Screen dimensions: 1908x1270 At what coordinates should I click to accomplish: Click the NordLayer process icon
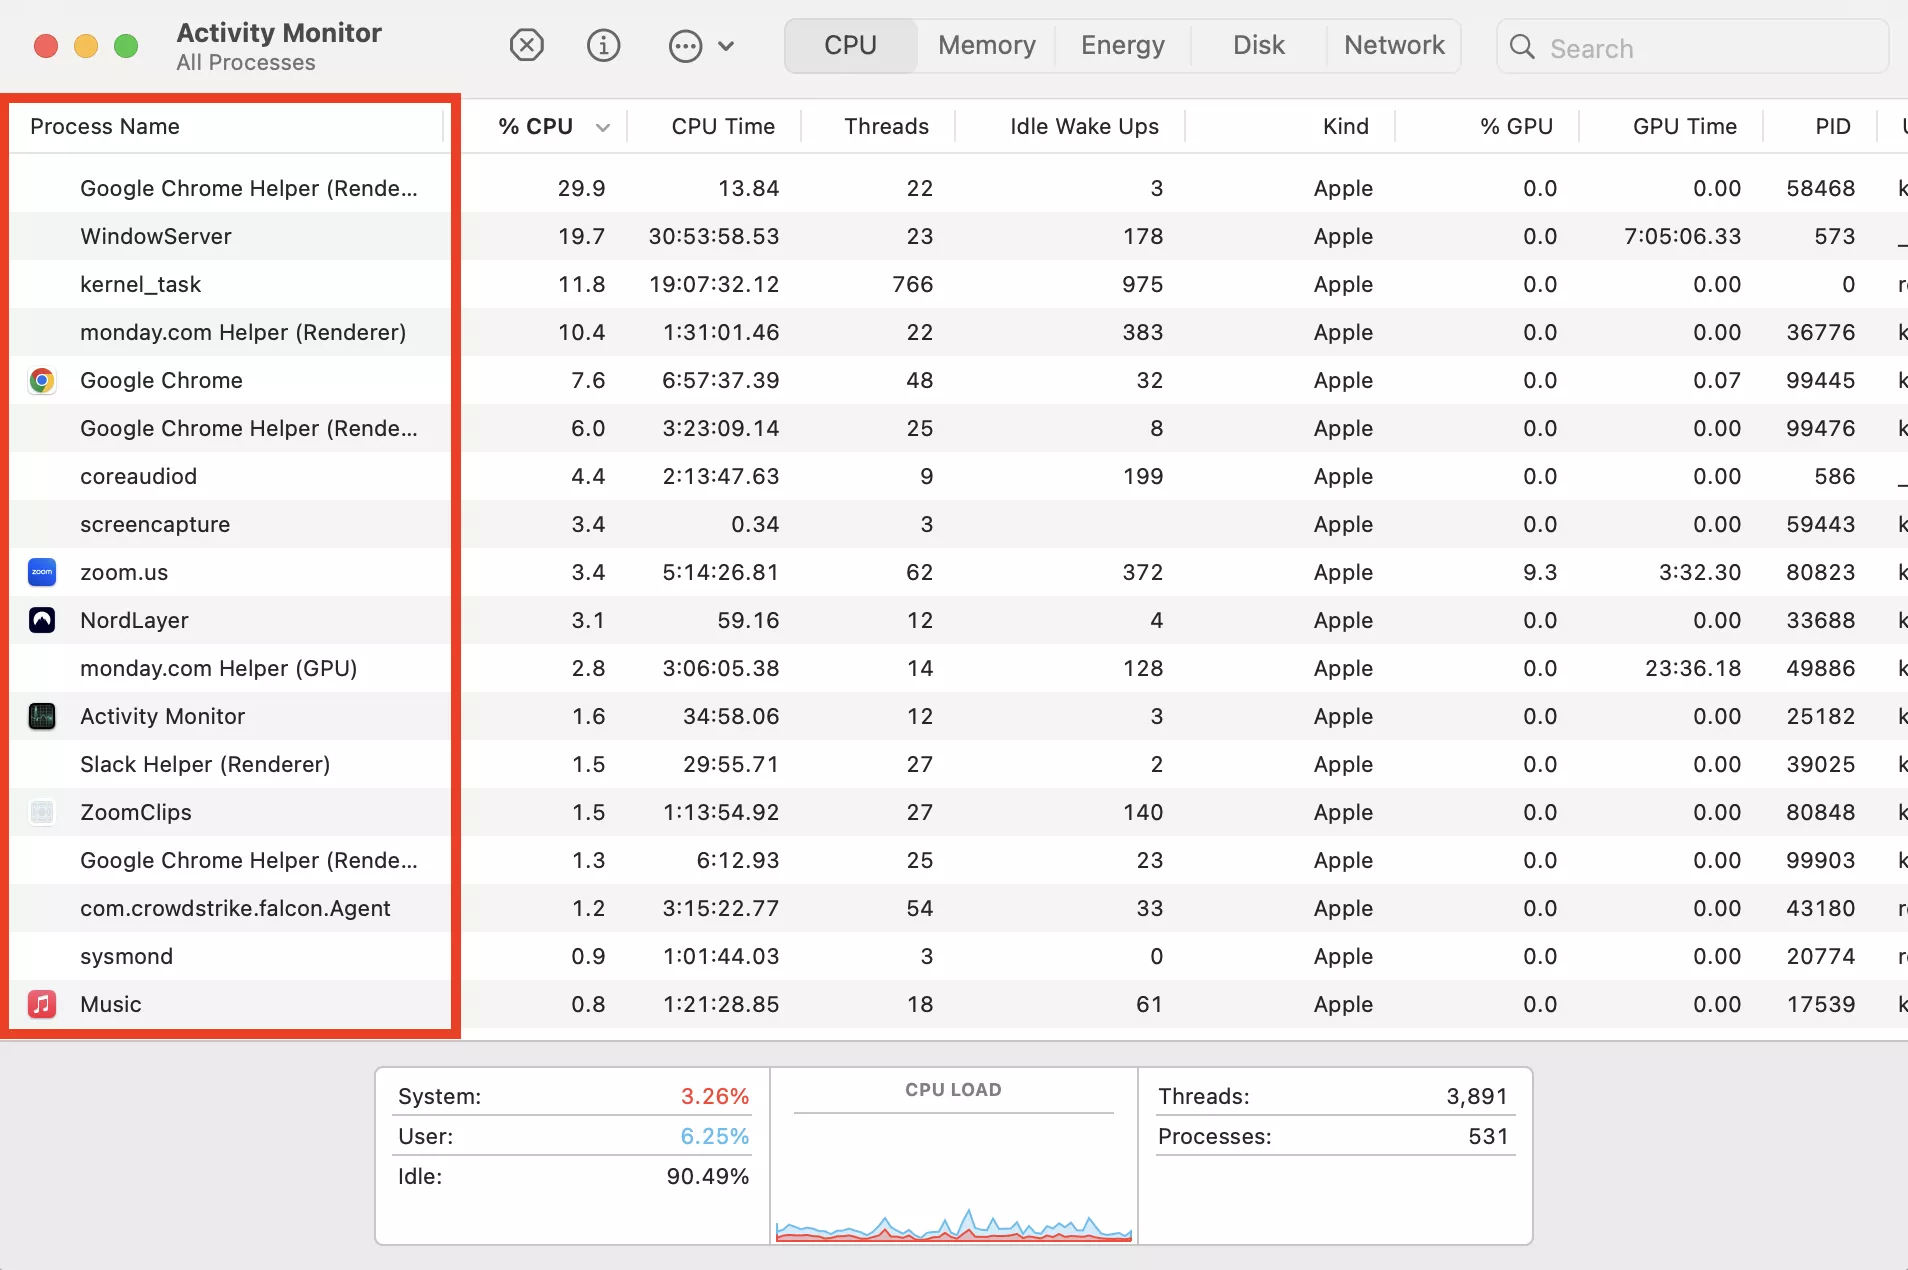[41, 620]
